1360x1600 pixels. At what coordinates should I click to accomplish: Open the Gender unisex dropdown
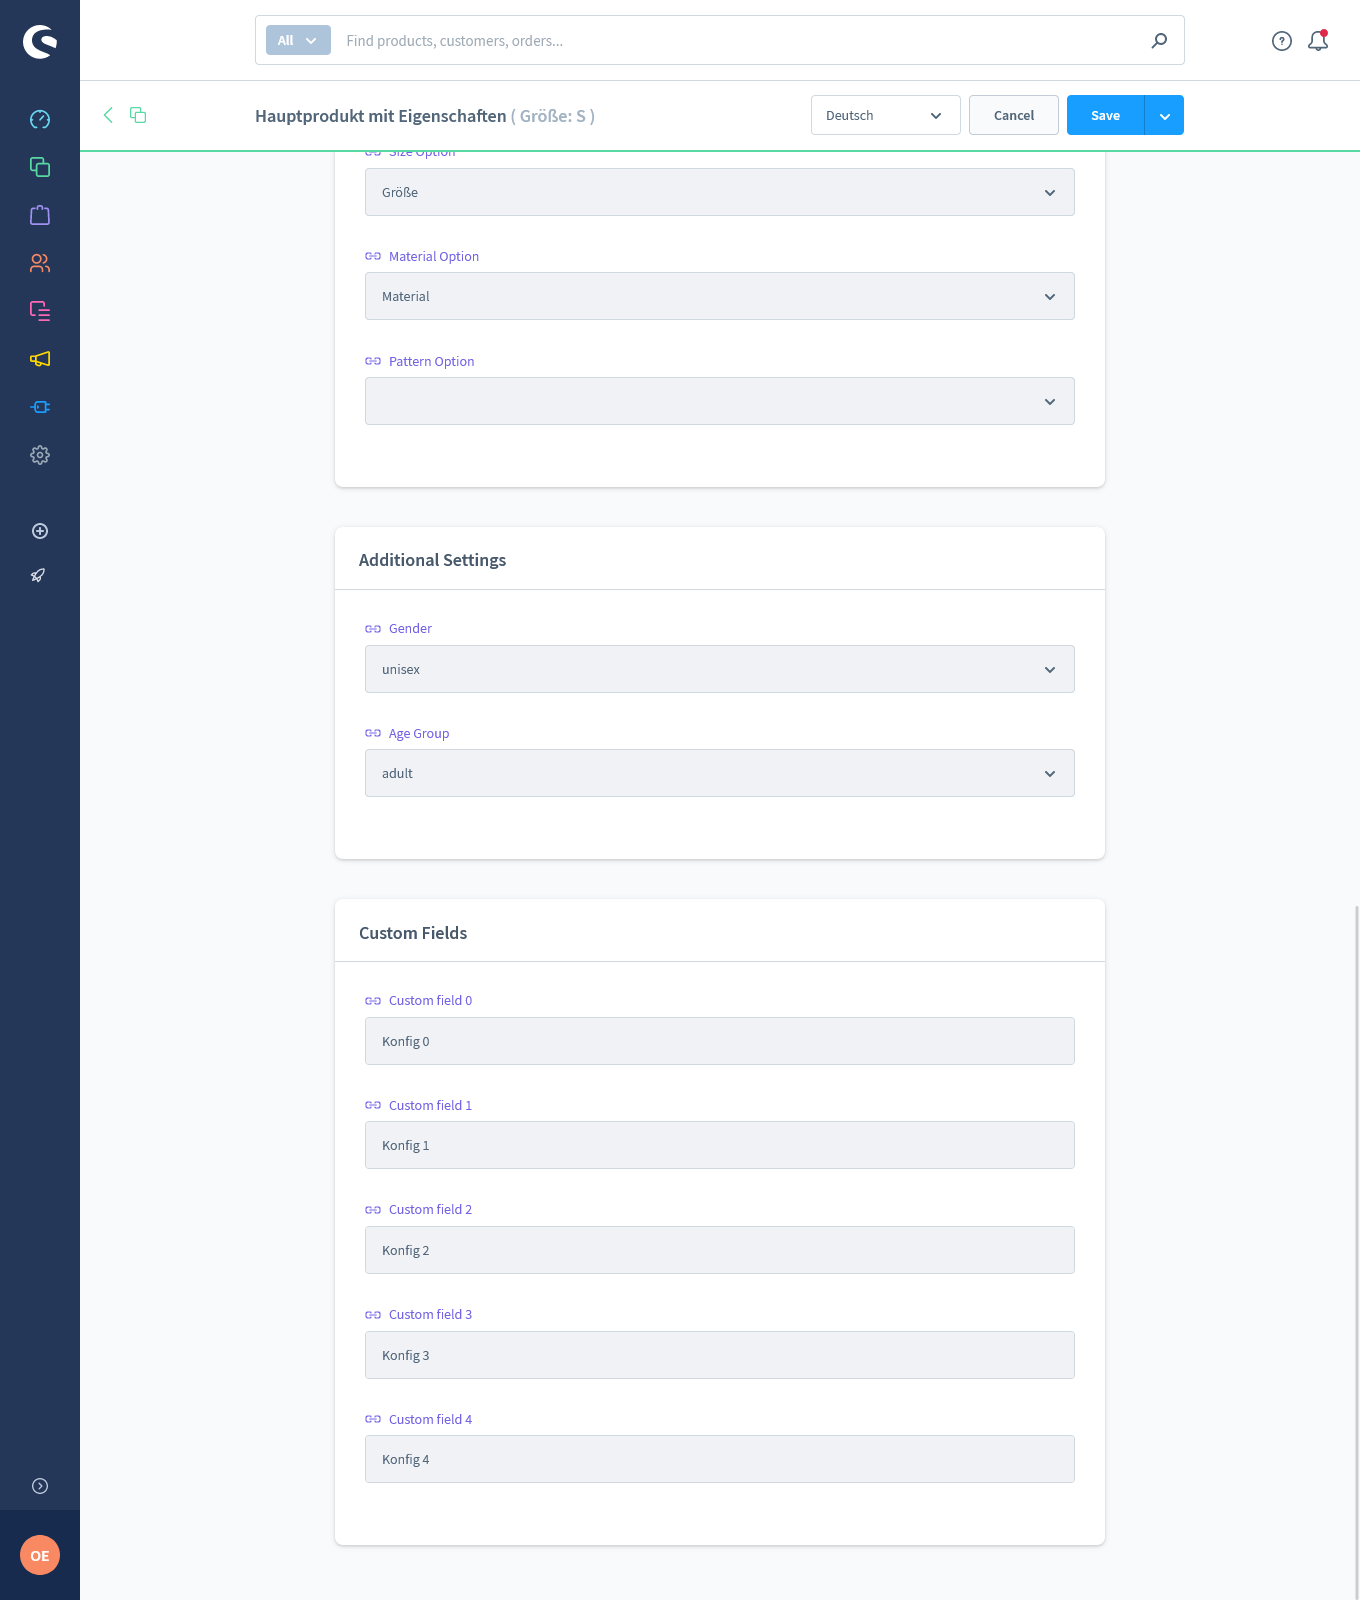point(720,669)
